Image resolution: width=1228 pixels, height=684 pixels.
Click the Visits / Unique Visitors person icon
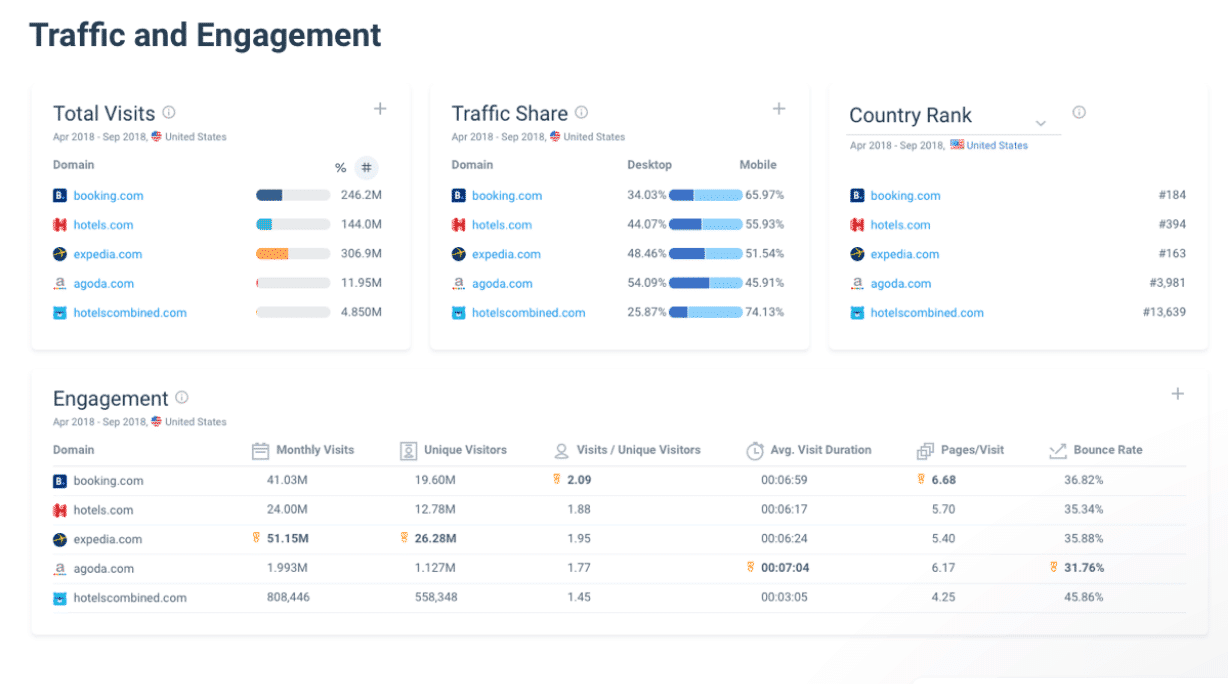[561, 451]
